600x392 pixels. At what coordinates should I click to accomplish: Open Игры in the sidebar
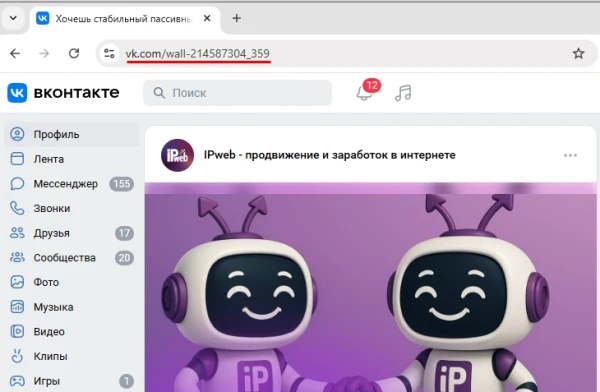[x=72, y=381]
